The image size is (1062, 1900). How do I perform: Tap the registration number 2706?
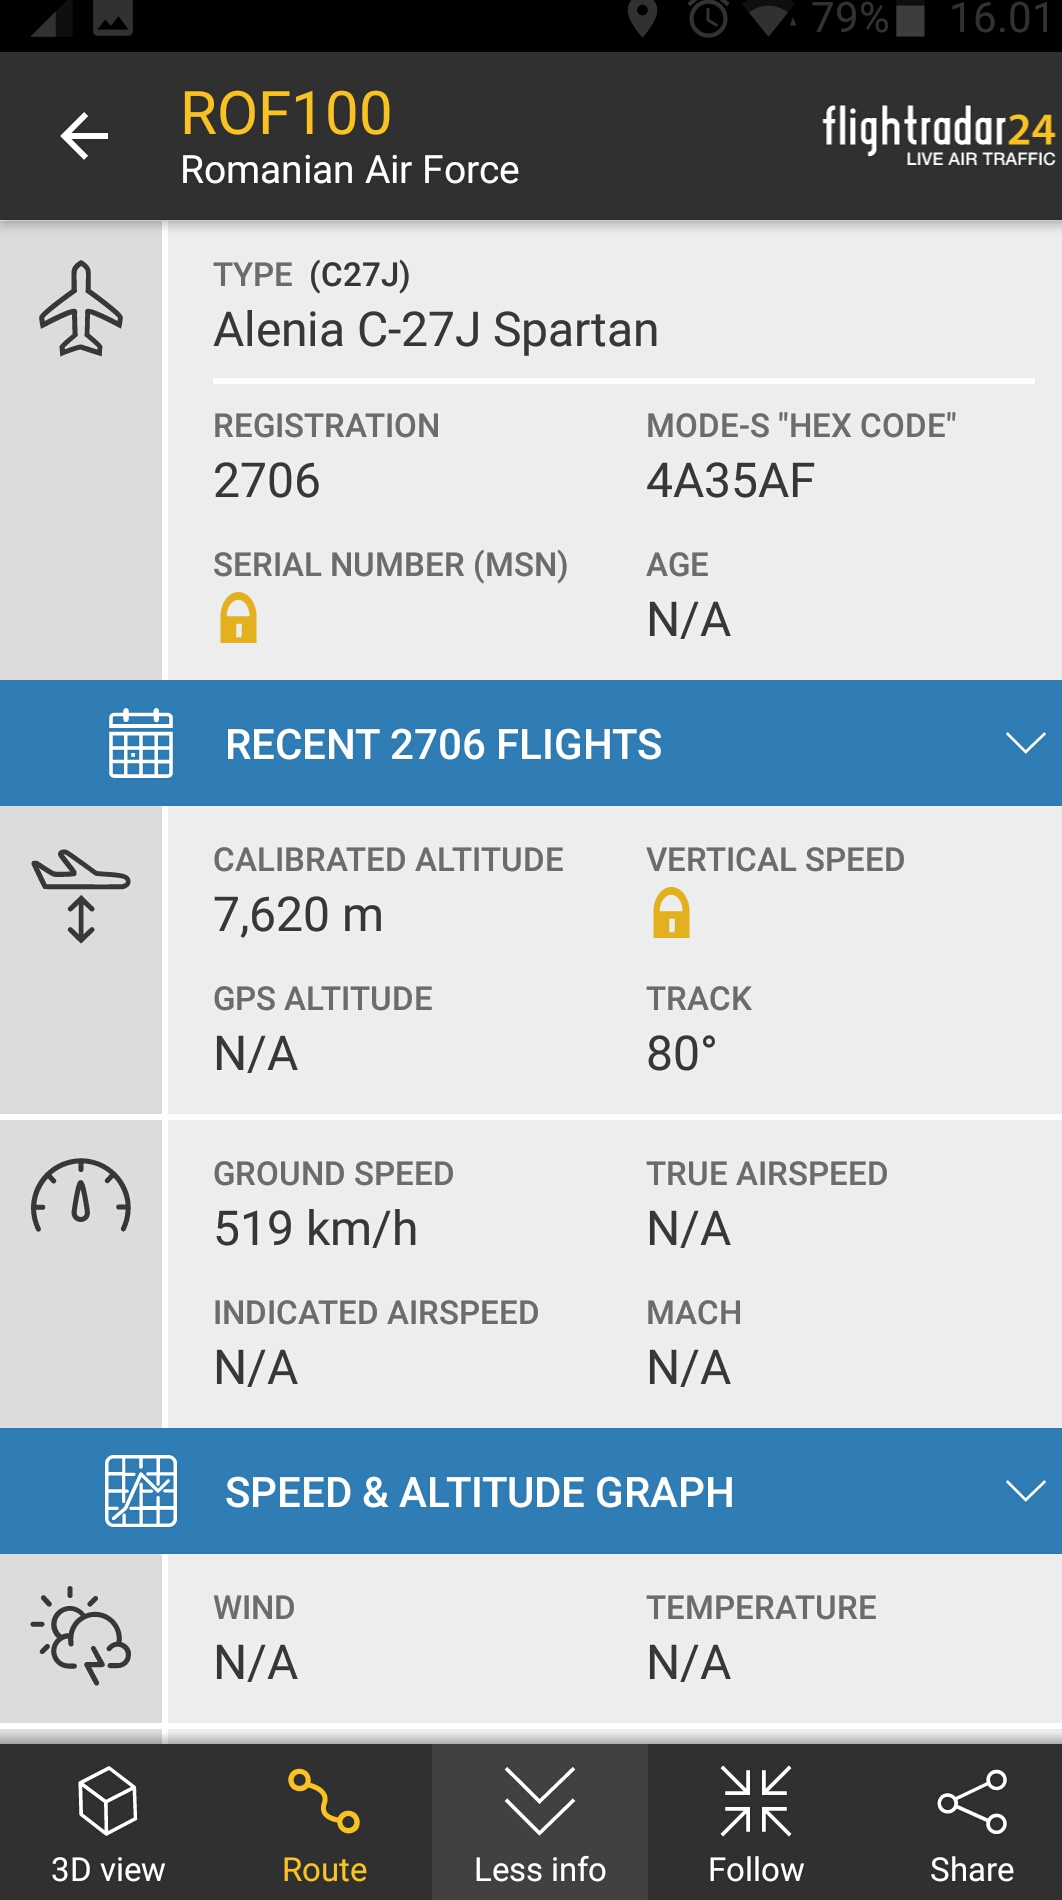(x=267, y=481)
